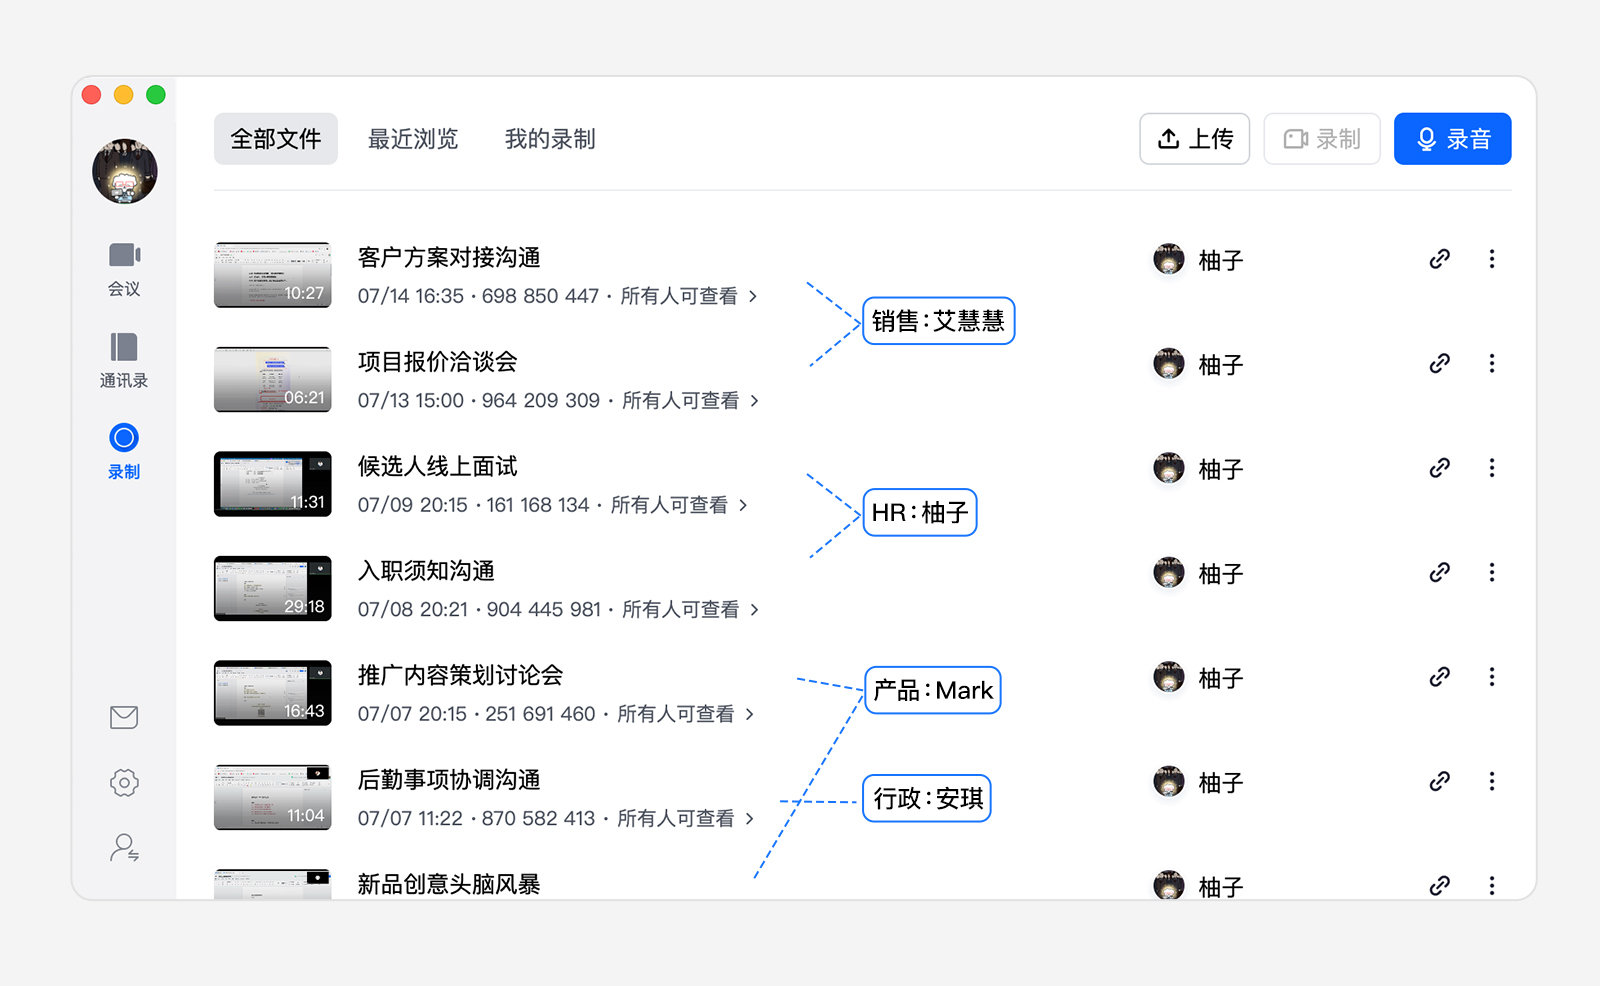
Task: Switch to the 最近浏览 tab
Action: (x=413, y=139)
